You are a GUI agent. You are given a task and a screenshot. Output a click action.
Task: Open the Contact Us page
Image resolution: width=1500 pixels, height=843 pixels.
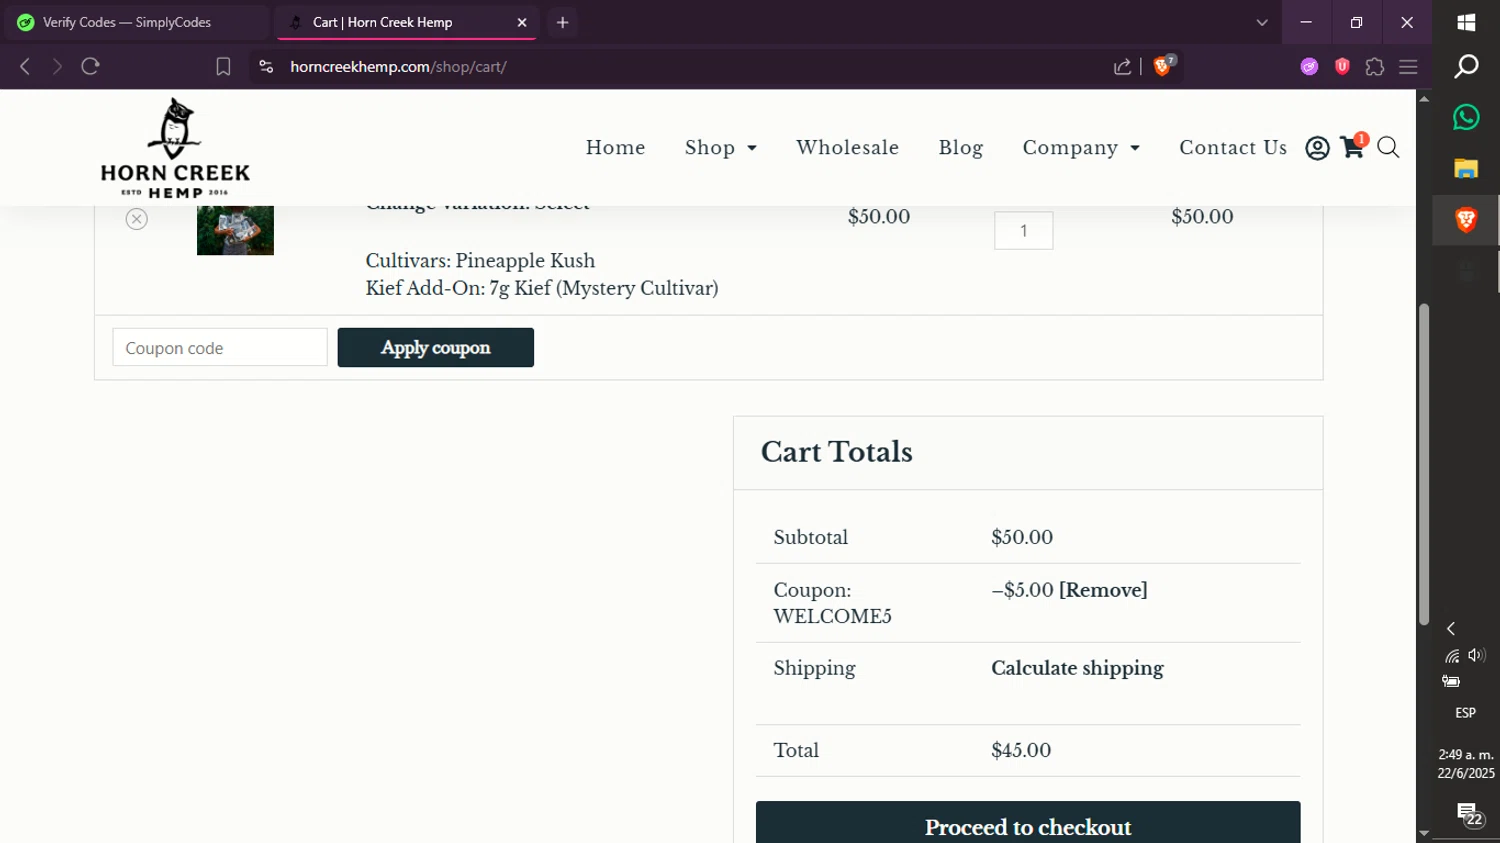(x=1233, y=148)
